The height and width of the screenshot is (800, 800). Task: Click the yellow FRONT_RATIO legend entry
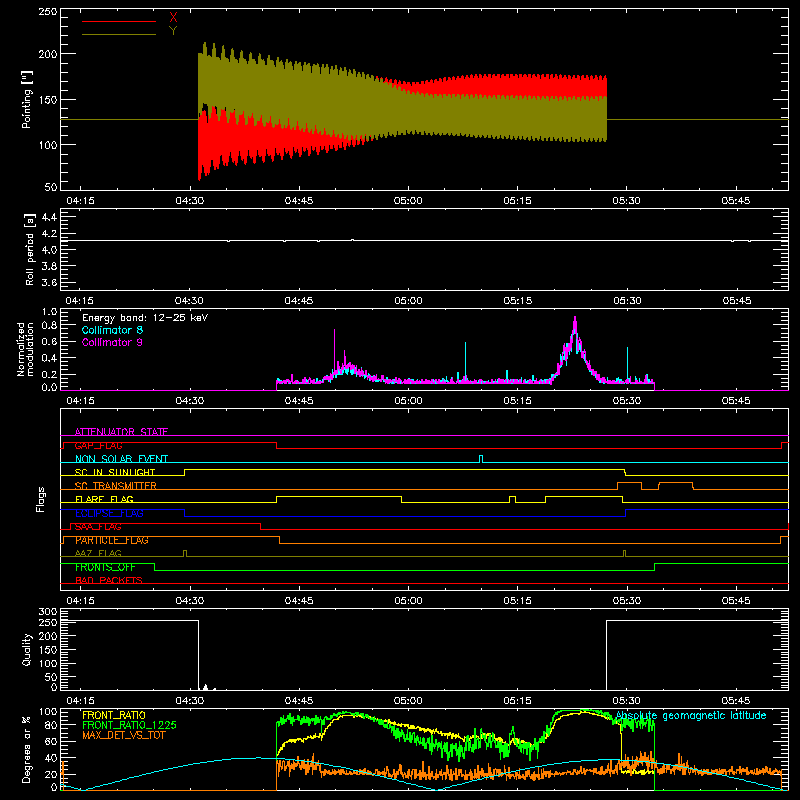pos(114,715)
